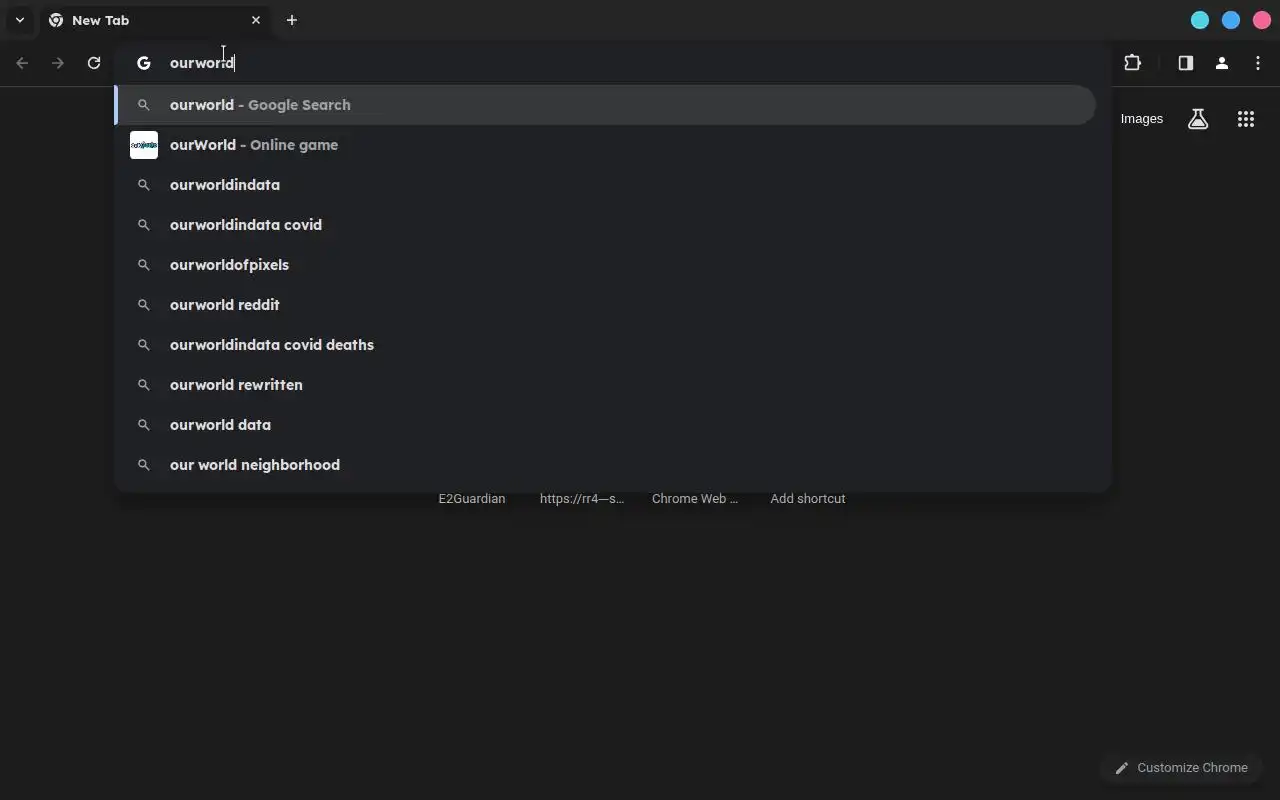This screenshot has height=800, width=1280.
Task: Click the Customize Chrome button
Action: (x=1181, y=768)
